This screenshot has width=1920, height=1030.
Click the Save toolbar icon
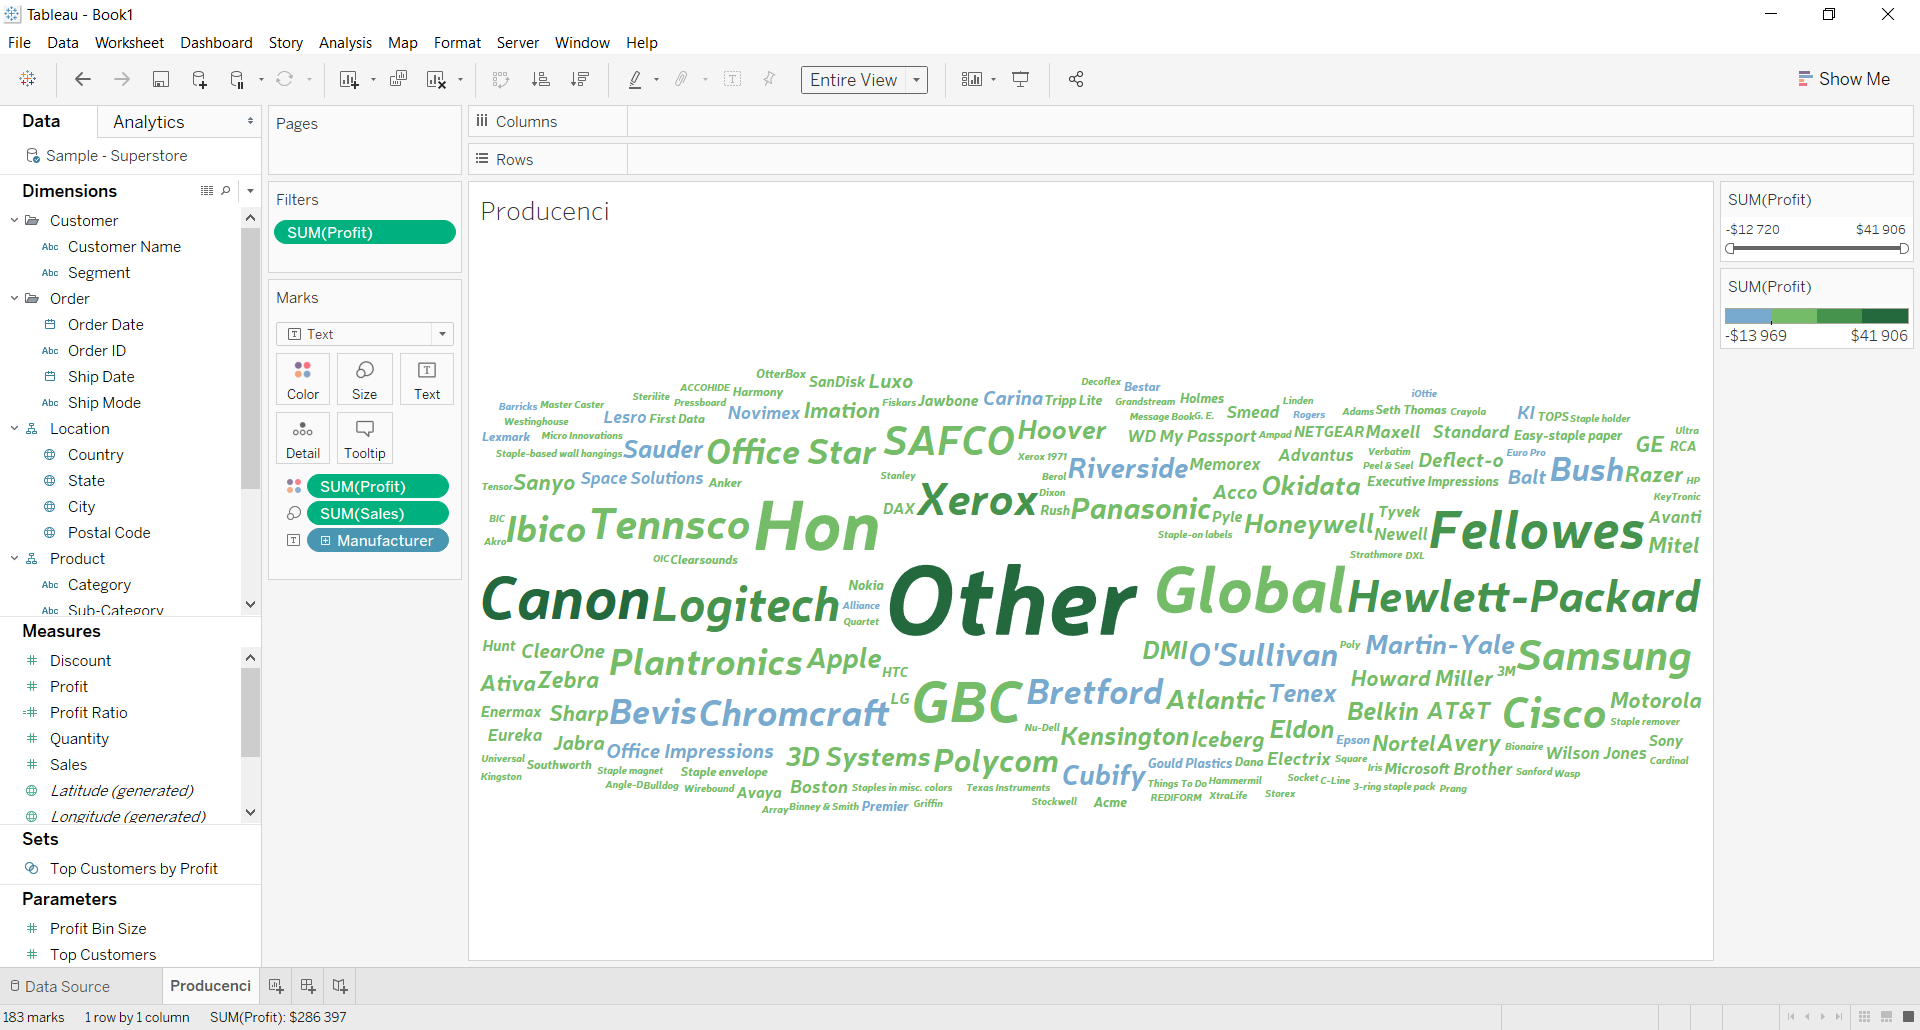pos(160,80)
